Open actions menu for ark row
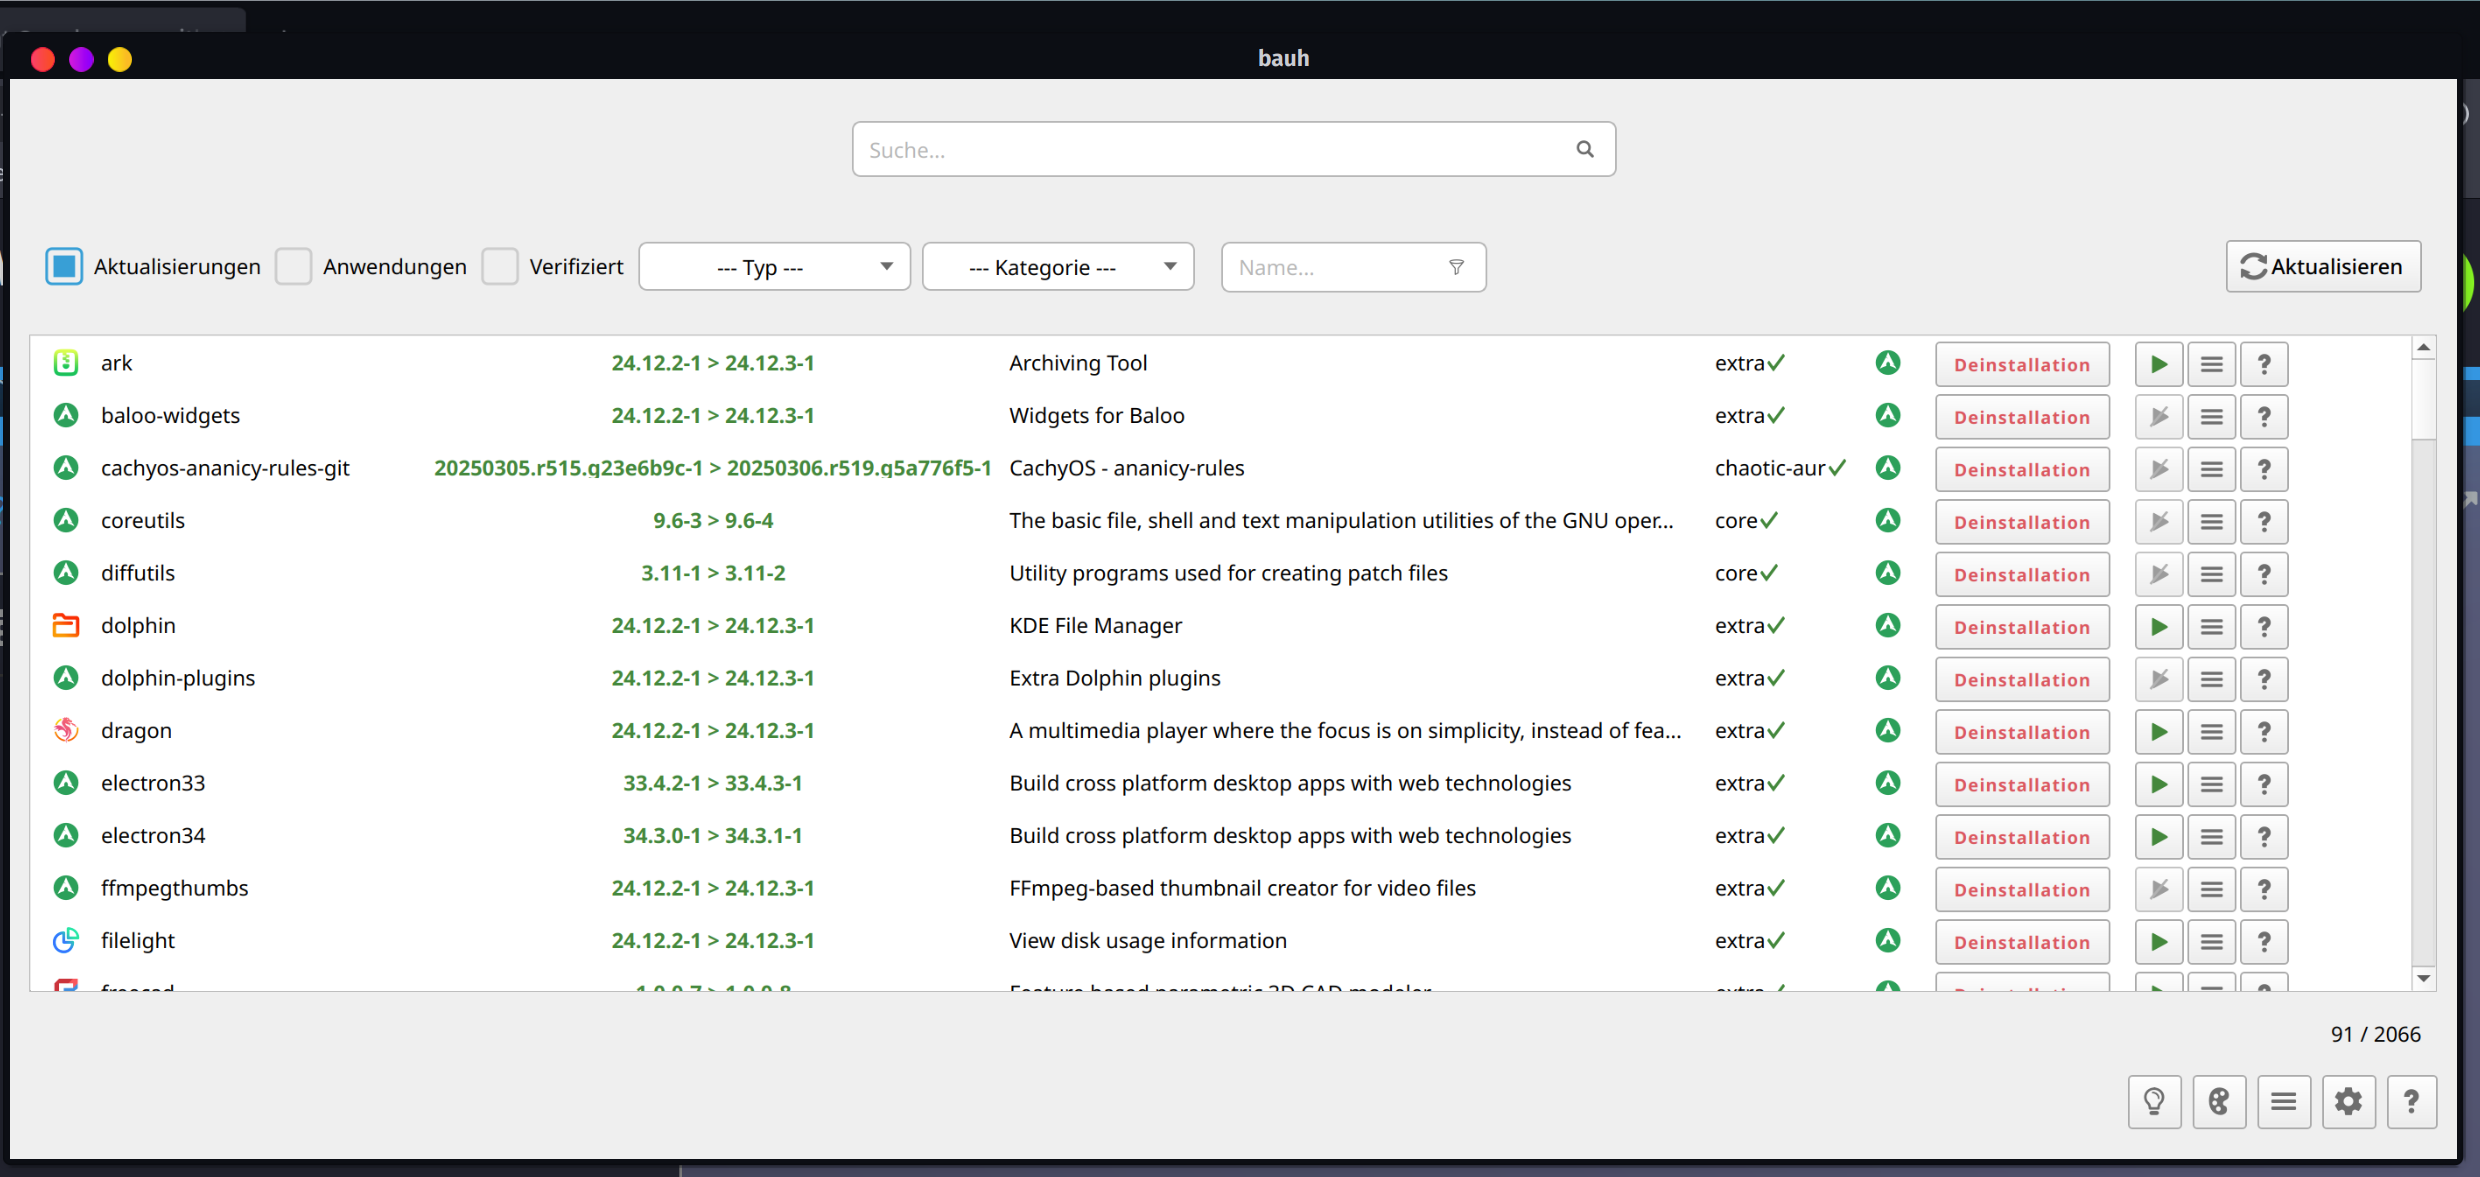The height and width of the screenshot is (1177, 2480). click(2212, 365)
